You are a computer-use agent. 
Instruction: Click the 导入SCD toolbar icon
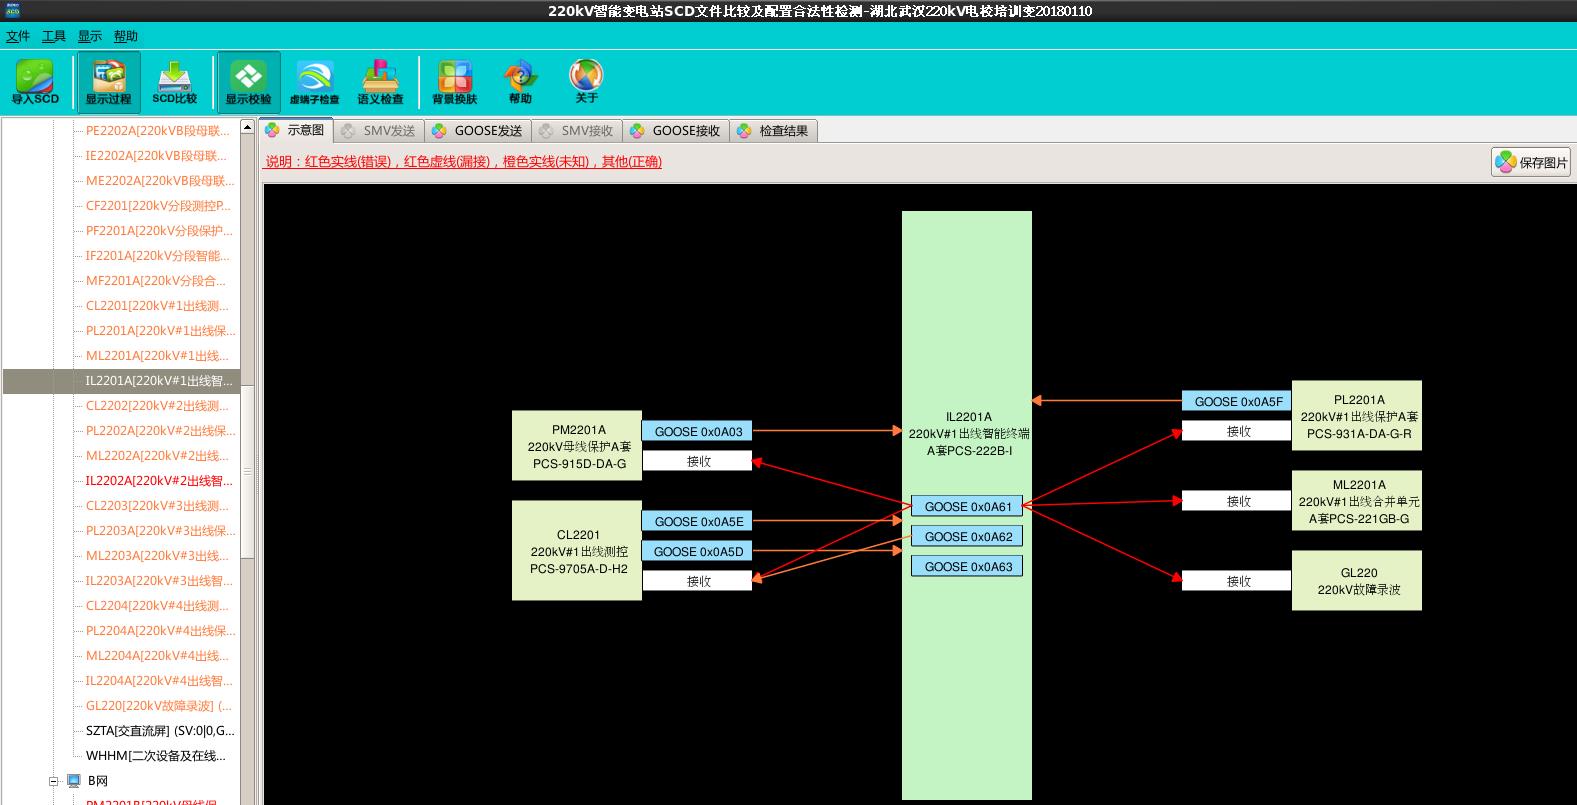point(35,82)
